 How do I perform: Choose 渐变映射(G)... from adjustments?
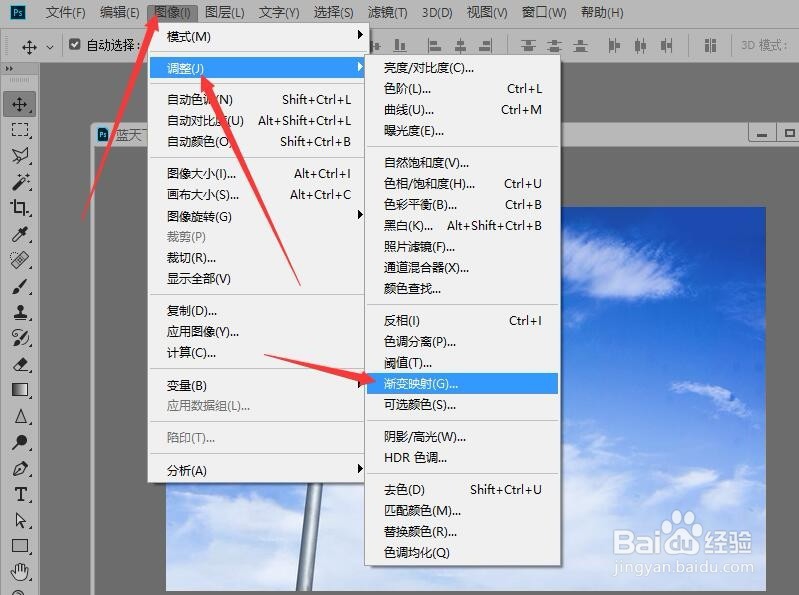click(462, 384)
